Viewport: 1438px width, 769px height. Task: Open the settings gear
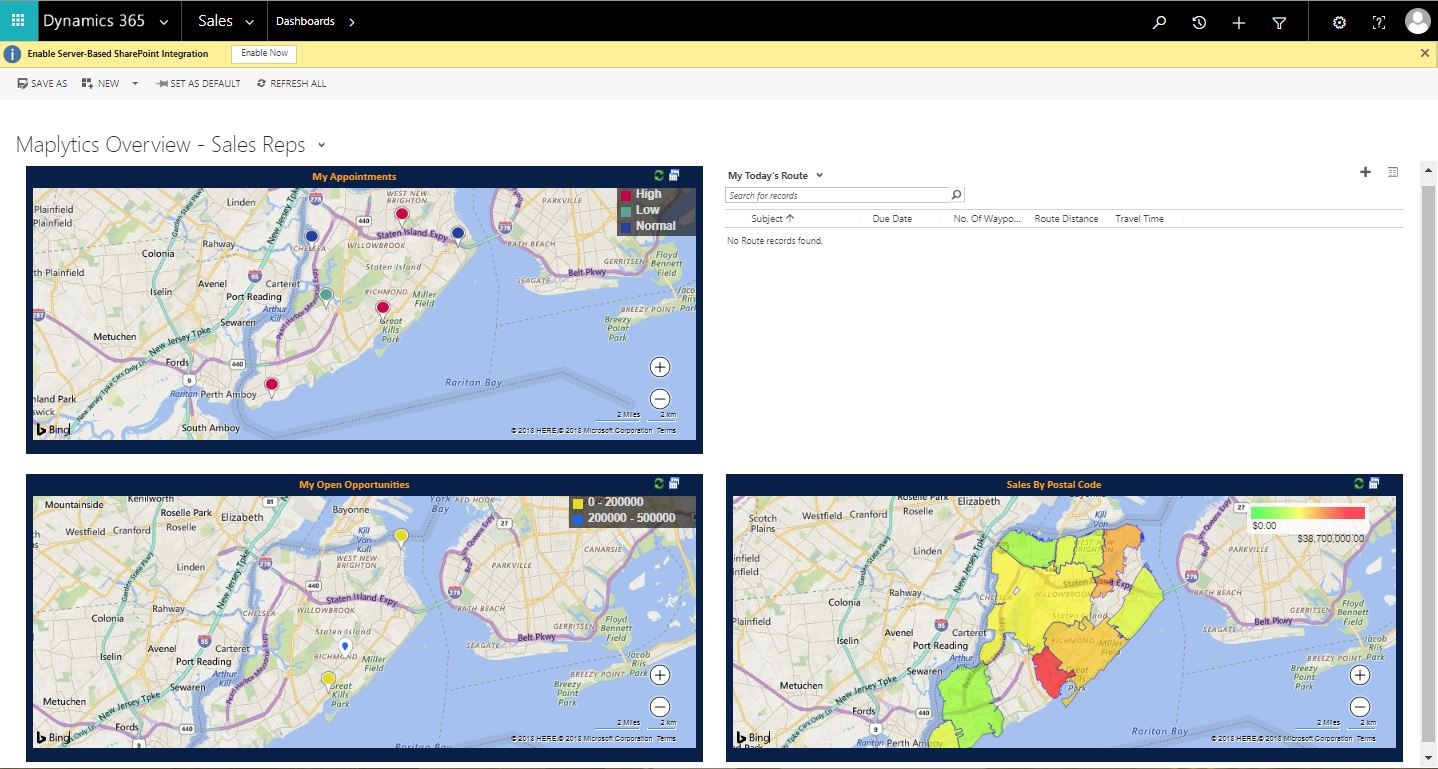pos(1339,22)
